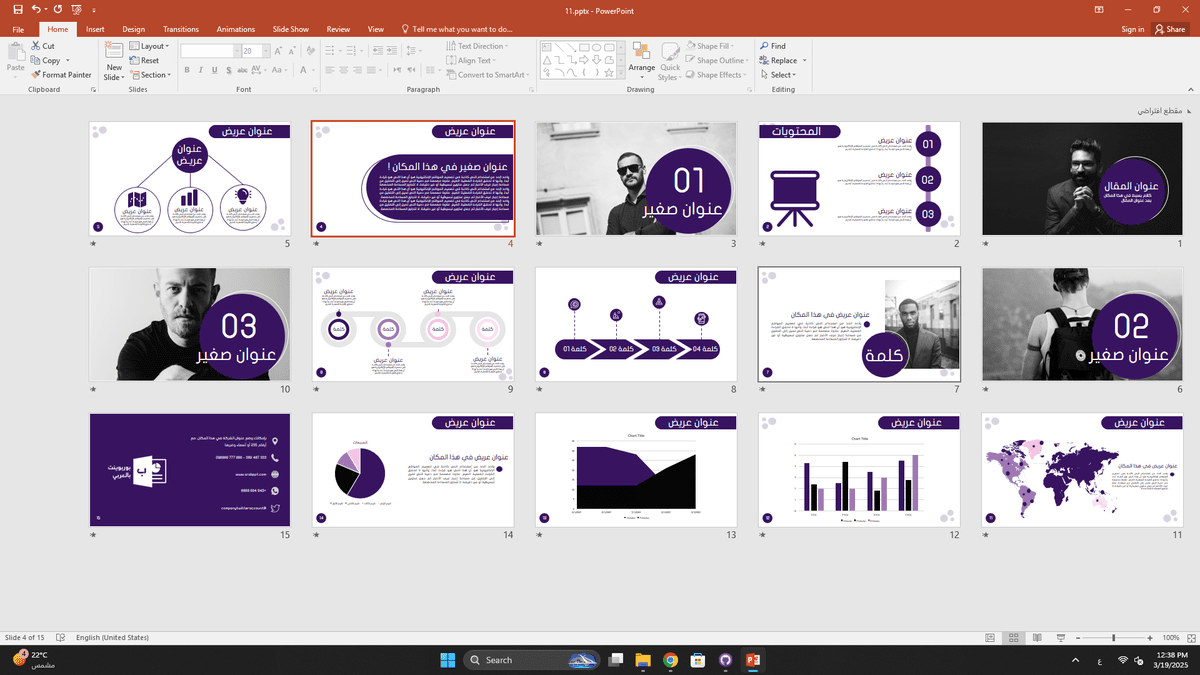This screenshot has height=675, width=1200.
Task: Click the Replace command in Editing group
Action: coord(781,60)
